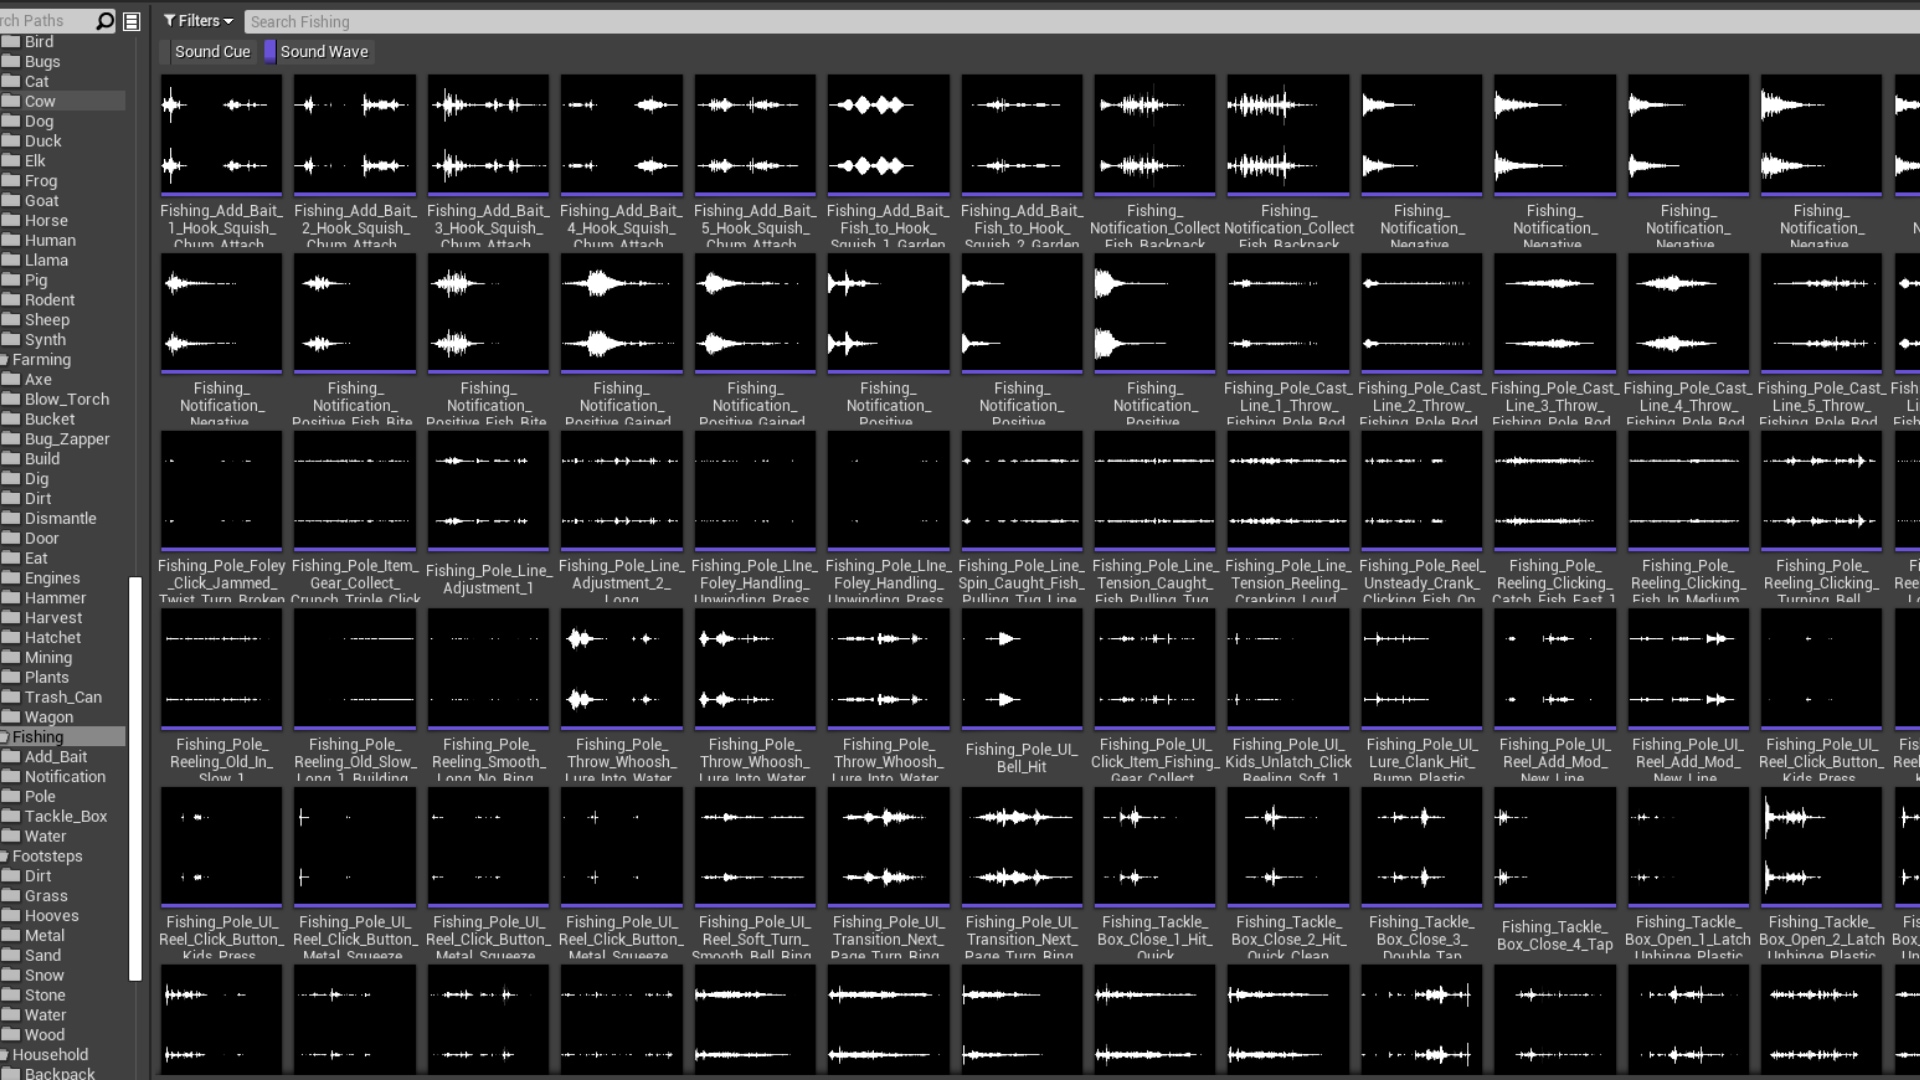Viewport: 1920px width, 1080px height.
Task: Select the Fishing folder in tree
Action: click(38, 737)
